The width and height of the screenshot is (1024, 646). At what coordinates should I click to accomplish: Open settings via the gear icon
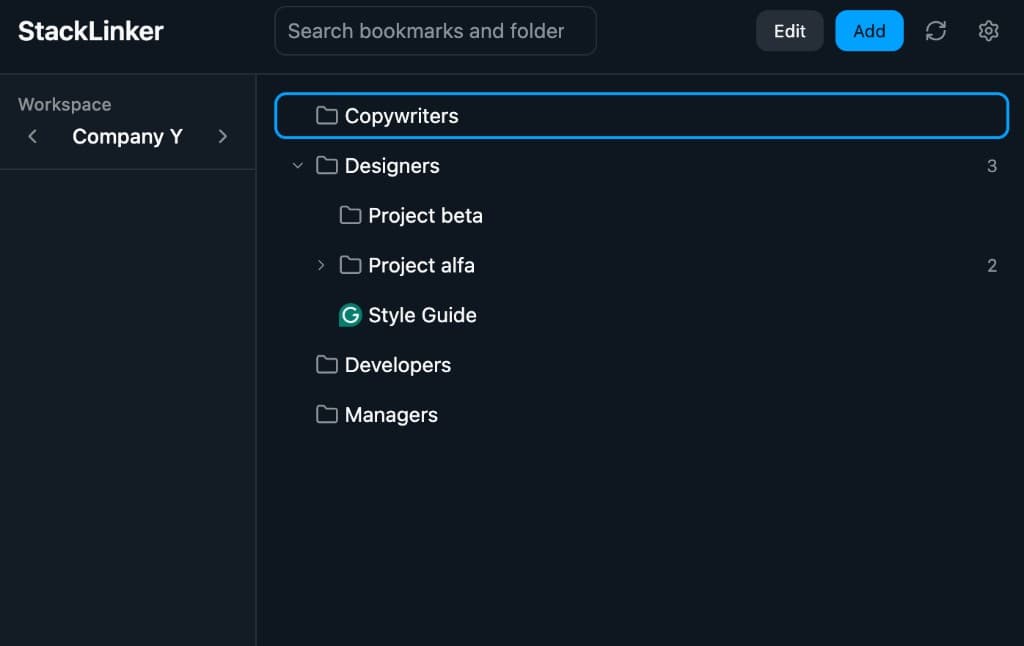[988, 31]
